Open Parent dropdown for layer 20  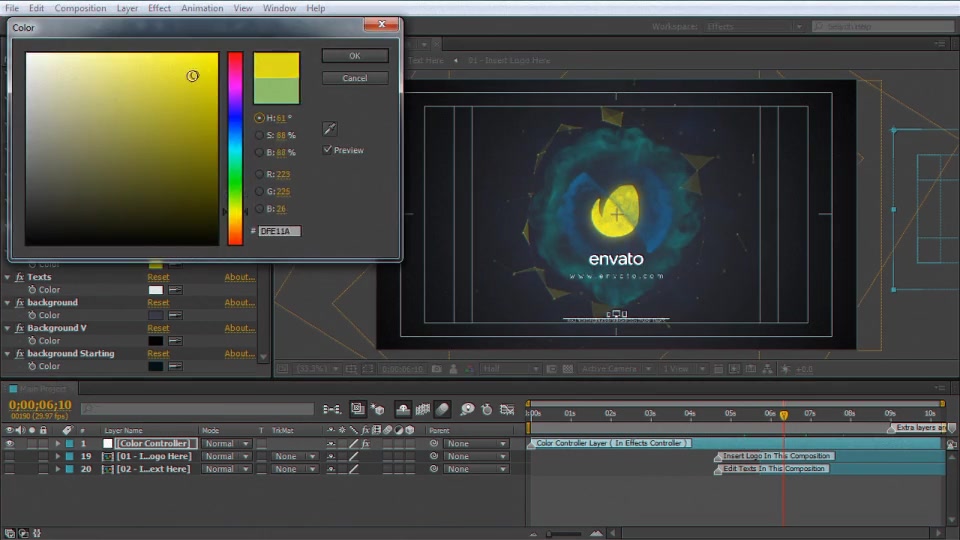[476, 470]
